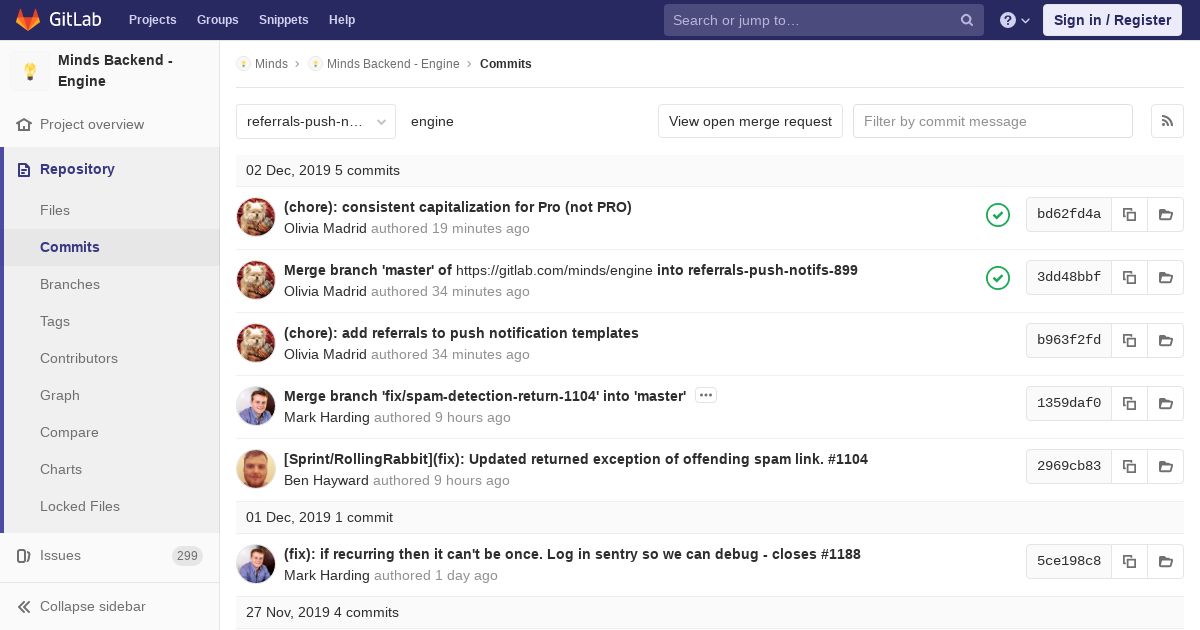Open commit hash link b963f2fd

pyautogui.click(x=1069, y=340)
